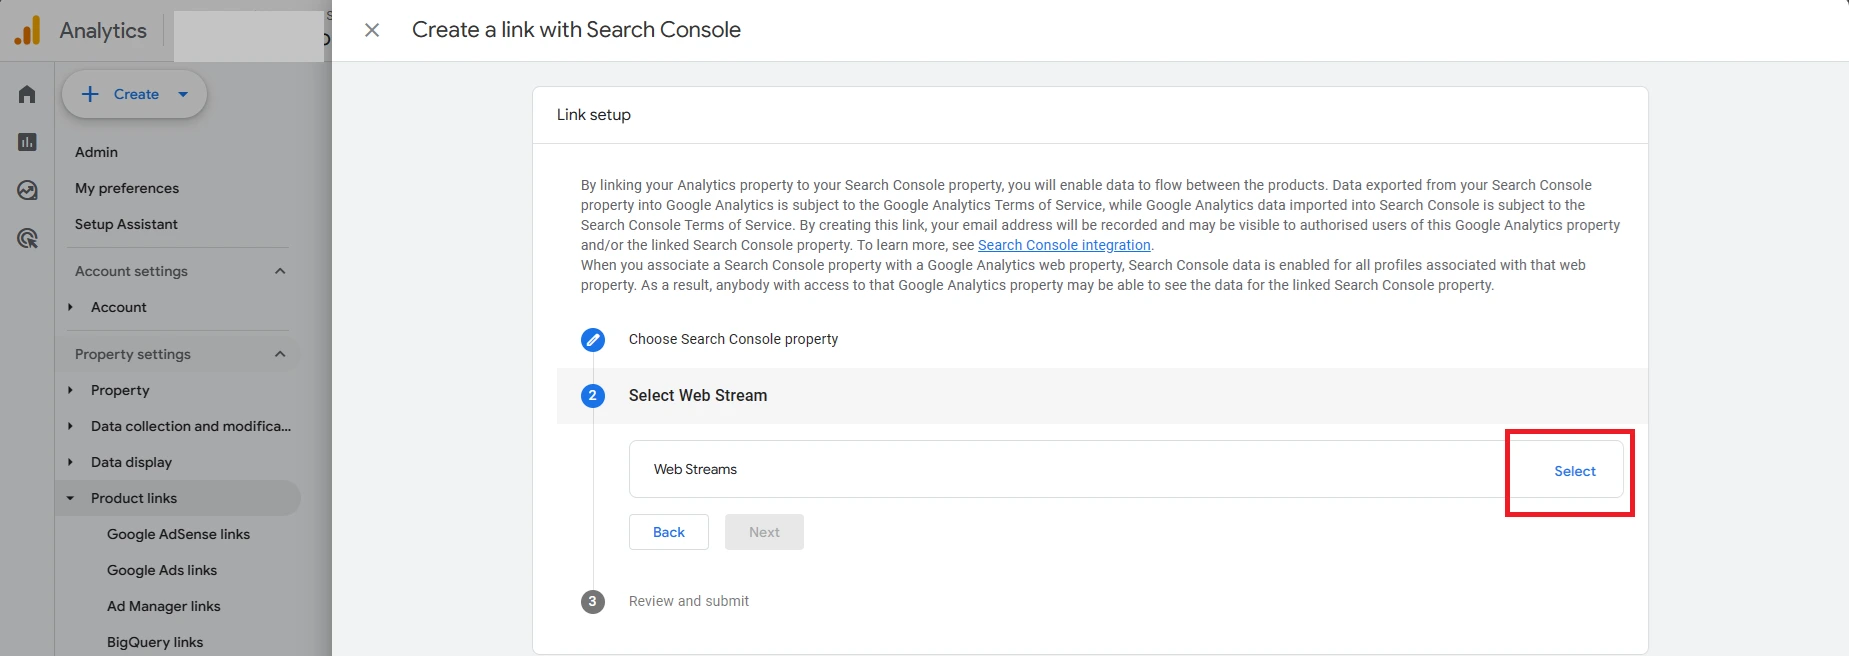Open the Explore icon in sidebar
This screenshot has height=656, width=1849.
click(27, 190)
